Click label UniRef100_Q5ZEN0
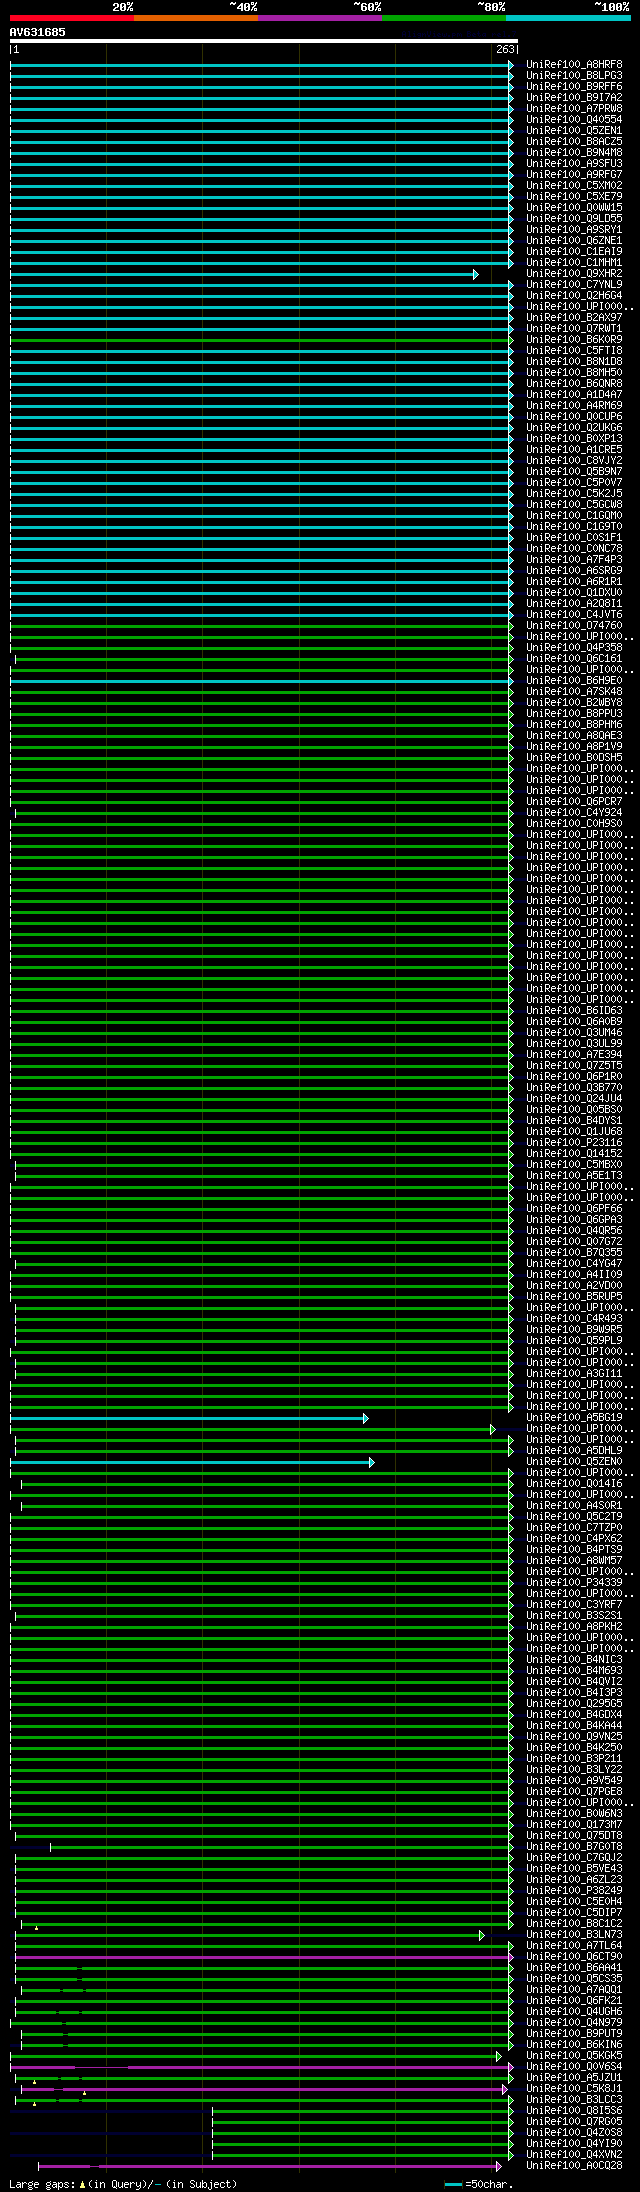This screenshot has width=640, height=2192. tap(574, 1462)
